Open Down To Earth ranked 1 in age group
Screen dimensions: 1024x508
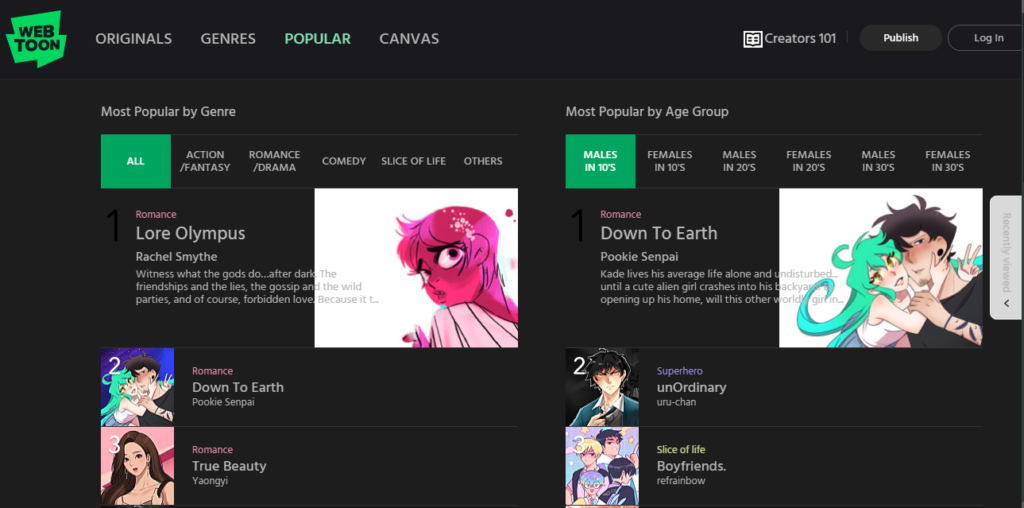659,233
